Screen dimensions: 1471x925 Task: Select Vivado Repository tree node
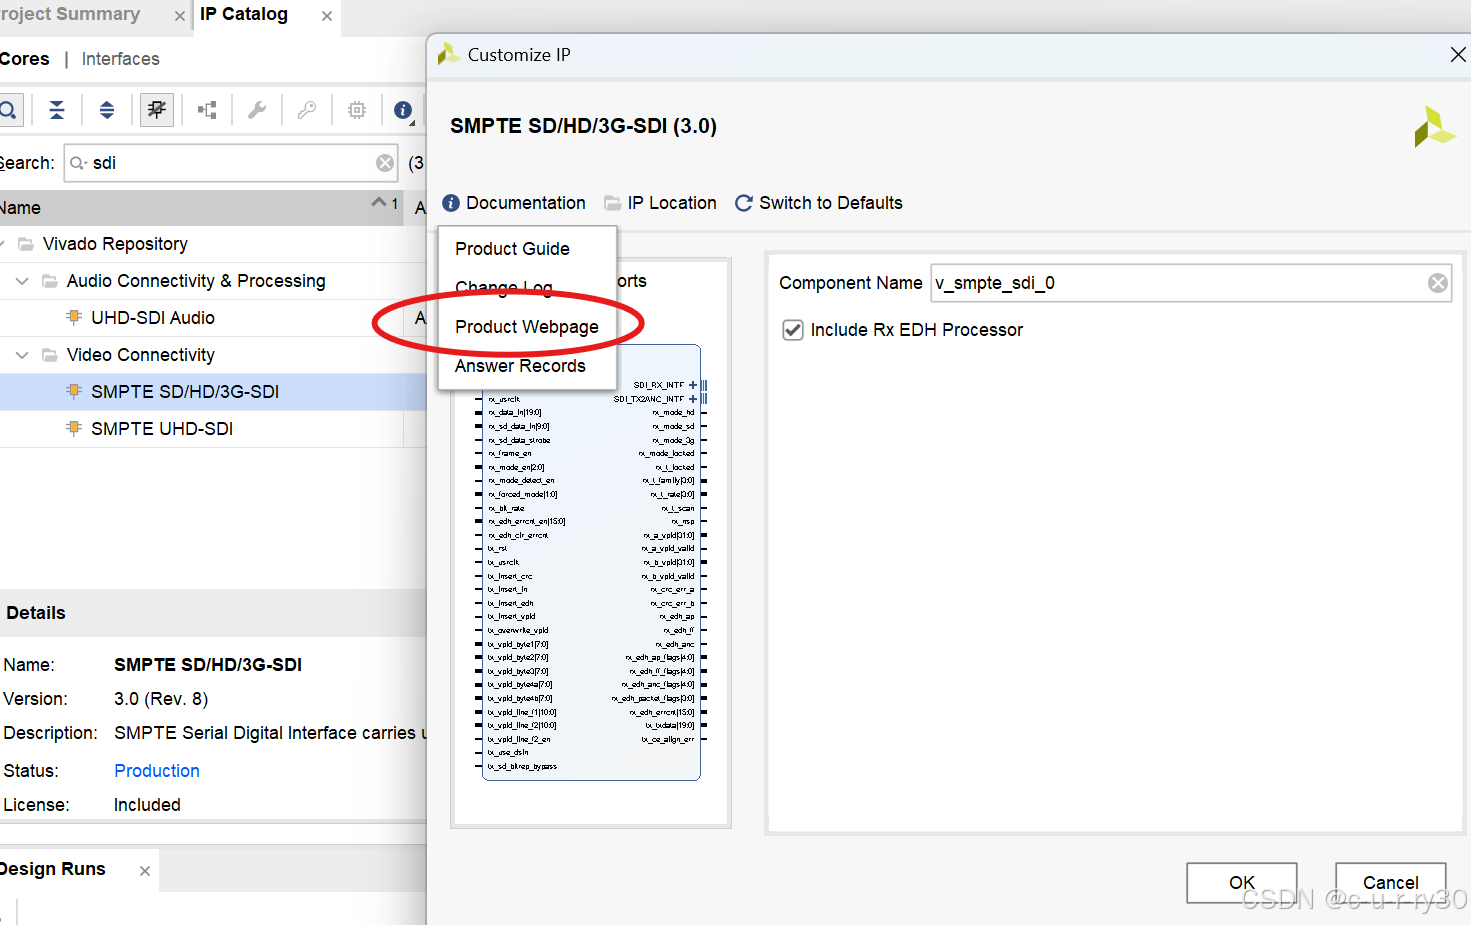point(115,244)
